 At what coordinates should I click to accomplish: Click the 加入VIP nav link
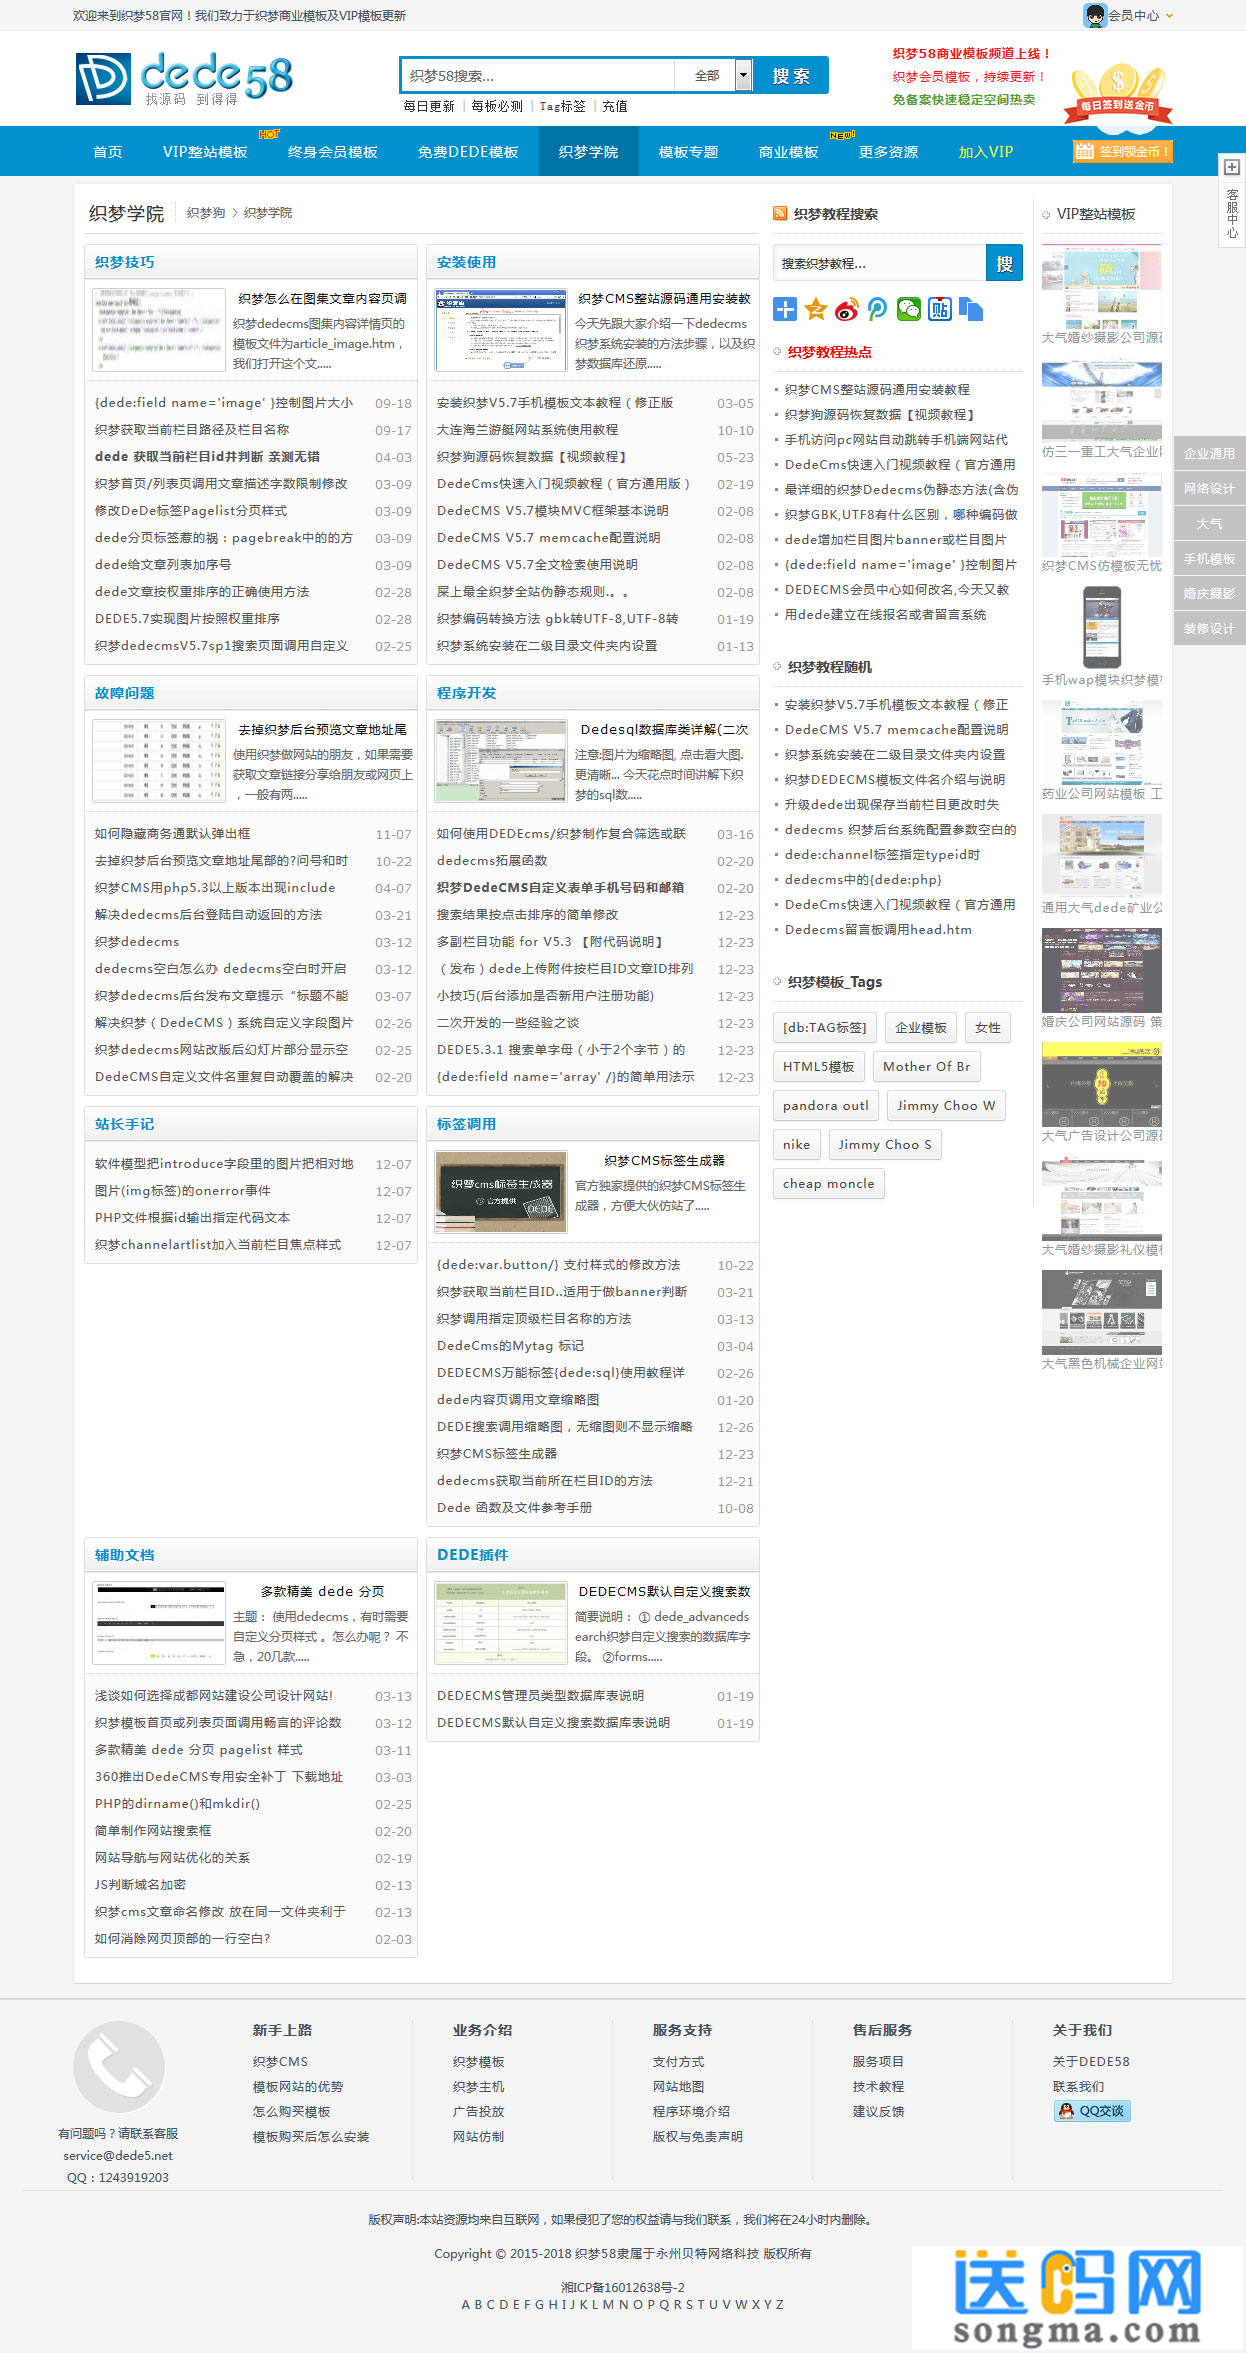click(x=986, y=152)
